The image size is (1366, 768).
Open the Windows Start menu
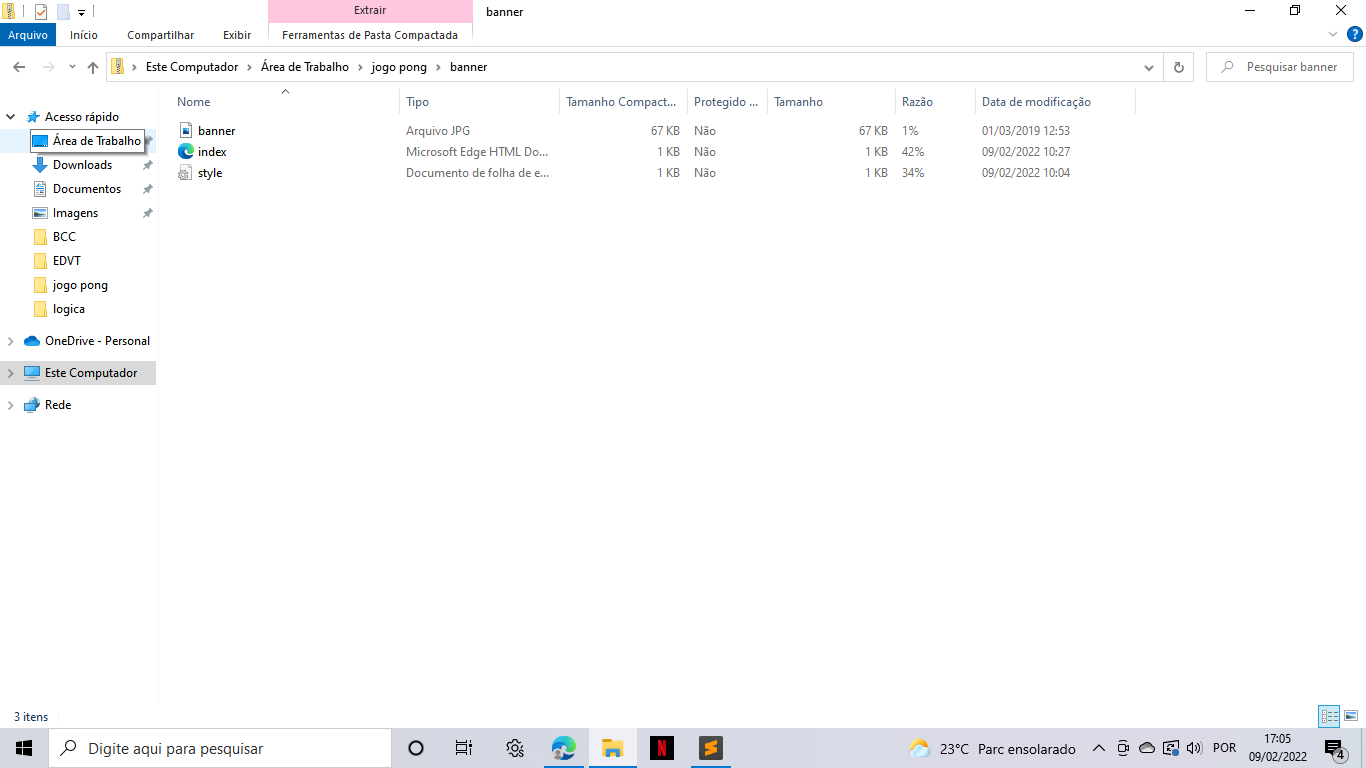[x=24, y=748]
